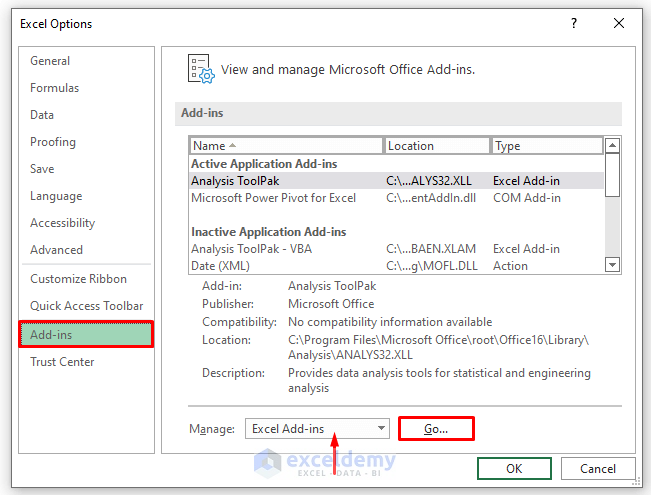Select the Date (XML) add-in row

click(x=396, y=266)
